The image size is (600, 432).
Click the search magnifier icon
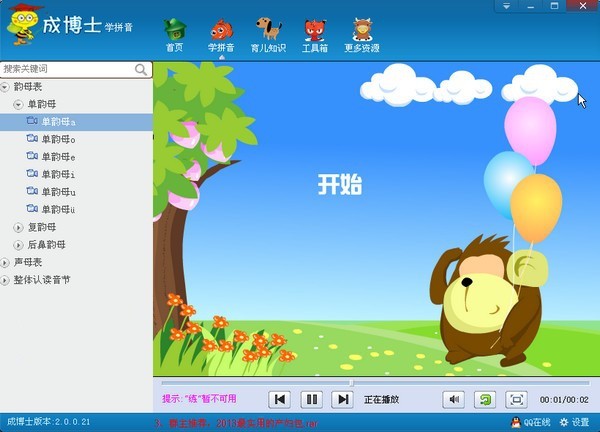tap(141, 70)
